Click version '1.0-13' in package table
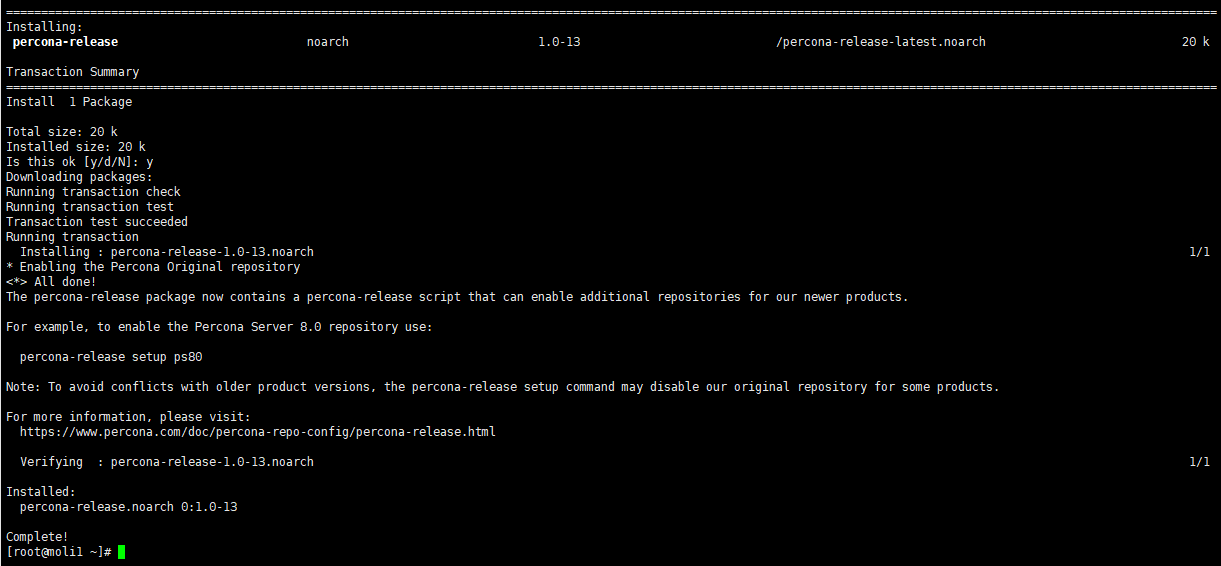Viewport: 1221px width, 566px height. coord(559,42)
